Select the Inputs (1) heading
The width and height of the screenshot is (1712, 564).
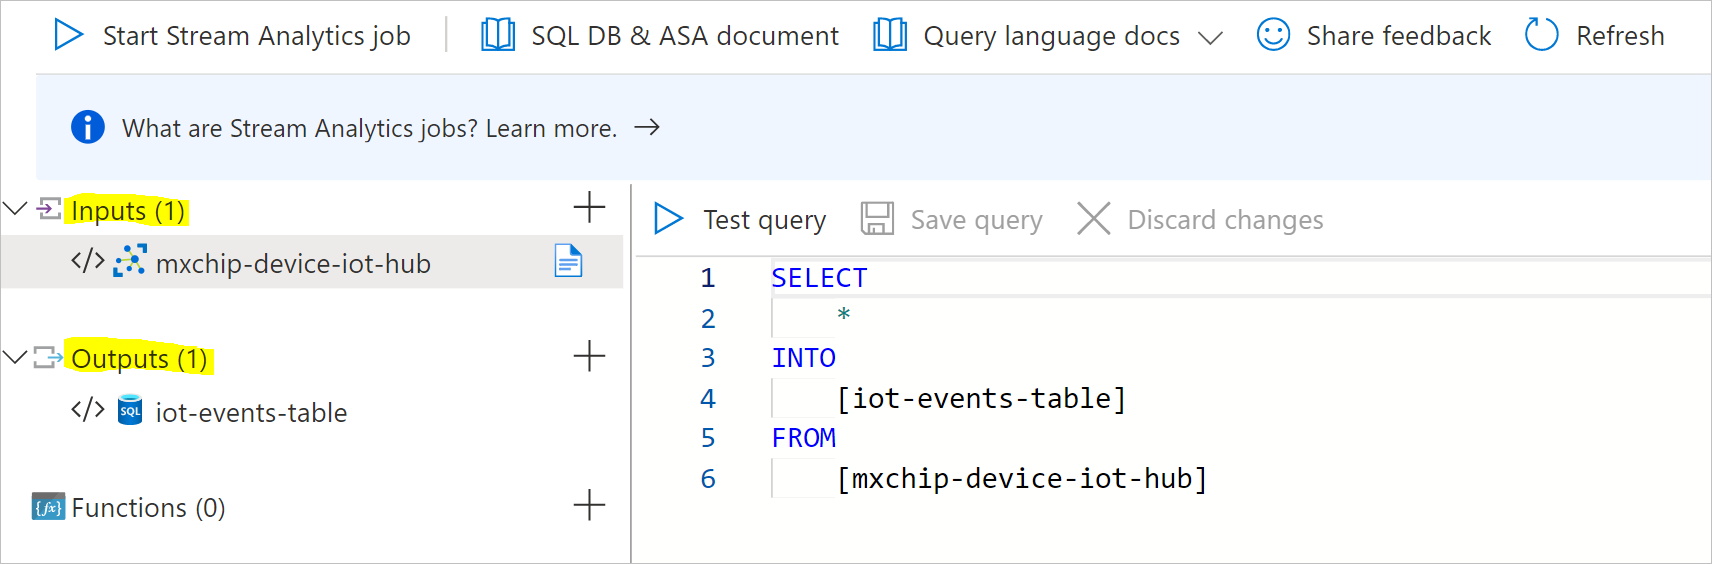click(x=128, y=211)
